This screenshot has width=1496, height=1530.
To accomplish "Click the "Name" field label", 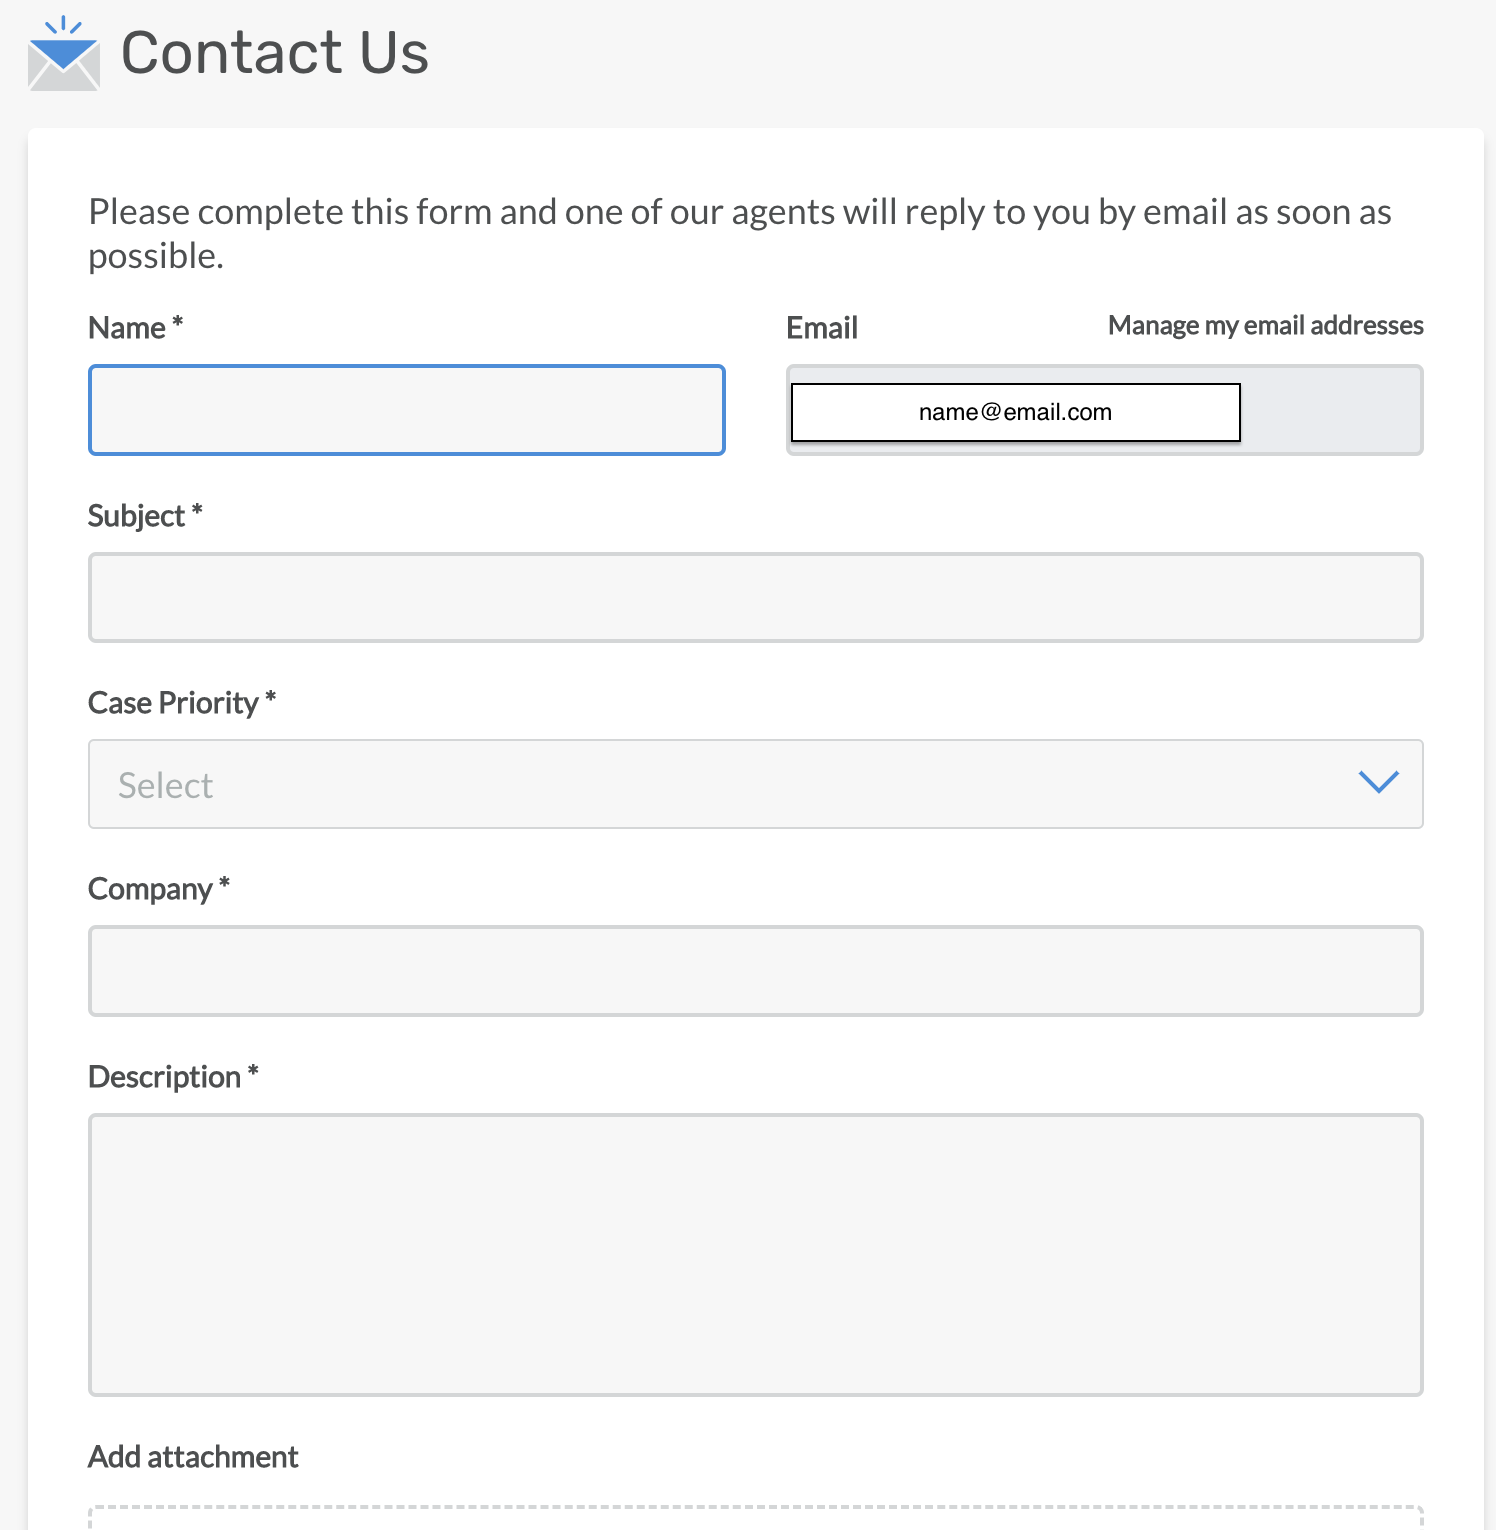I will pos(127,328).
